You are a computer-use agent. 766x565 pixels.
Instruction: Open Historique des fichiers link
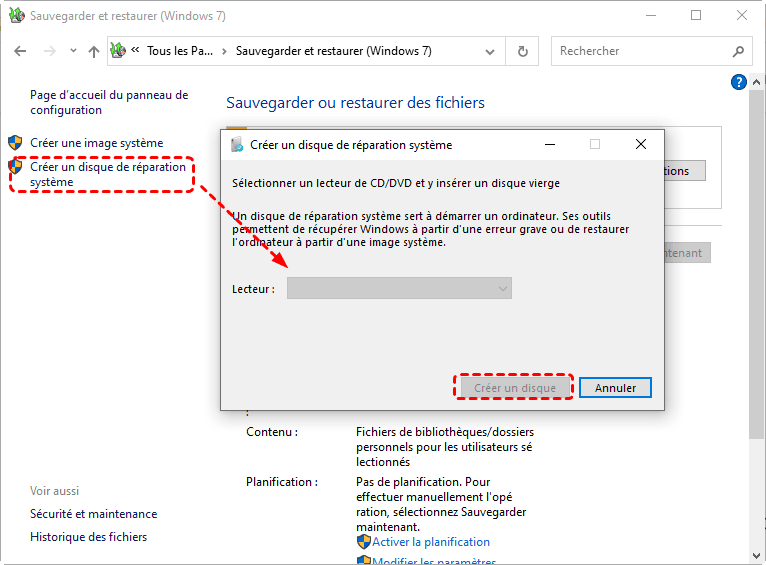[88, 537]
